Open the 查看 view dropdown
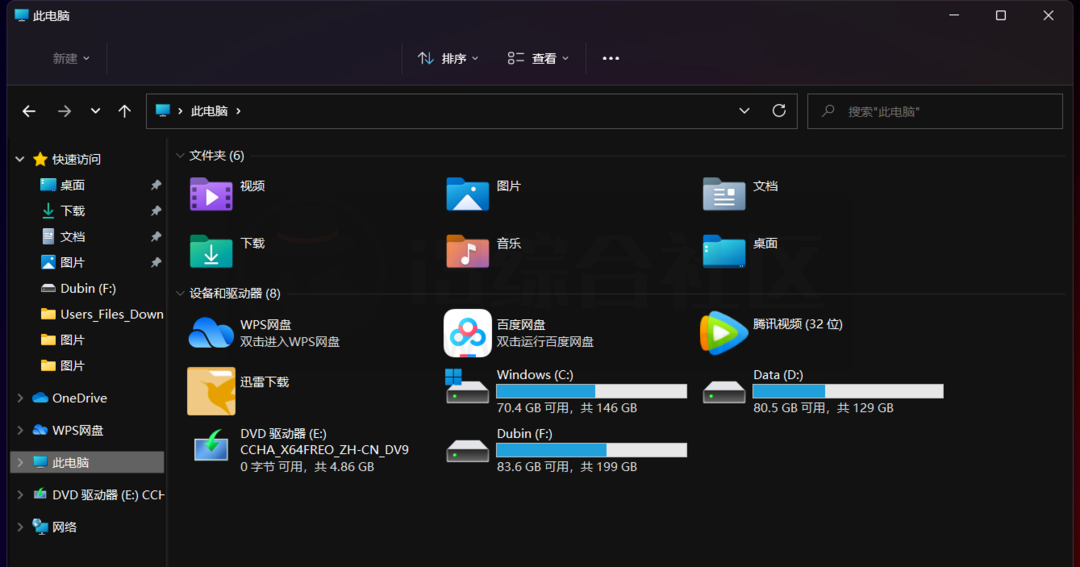Image resolution: width=1080 pixels, height=567 pixels. click(538, 59)
